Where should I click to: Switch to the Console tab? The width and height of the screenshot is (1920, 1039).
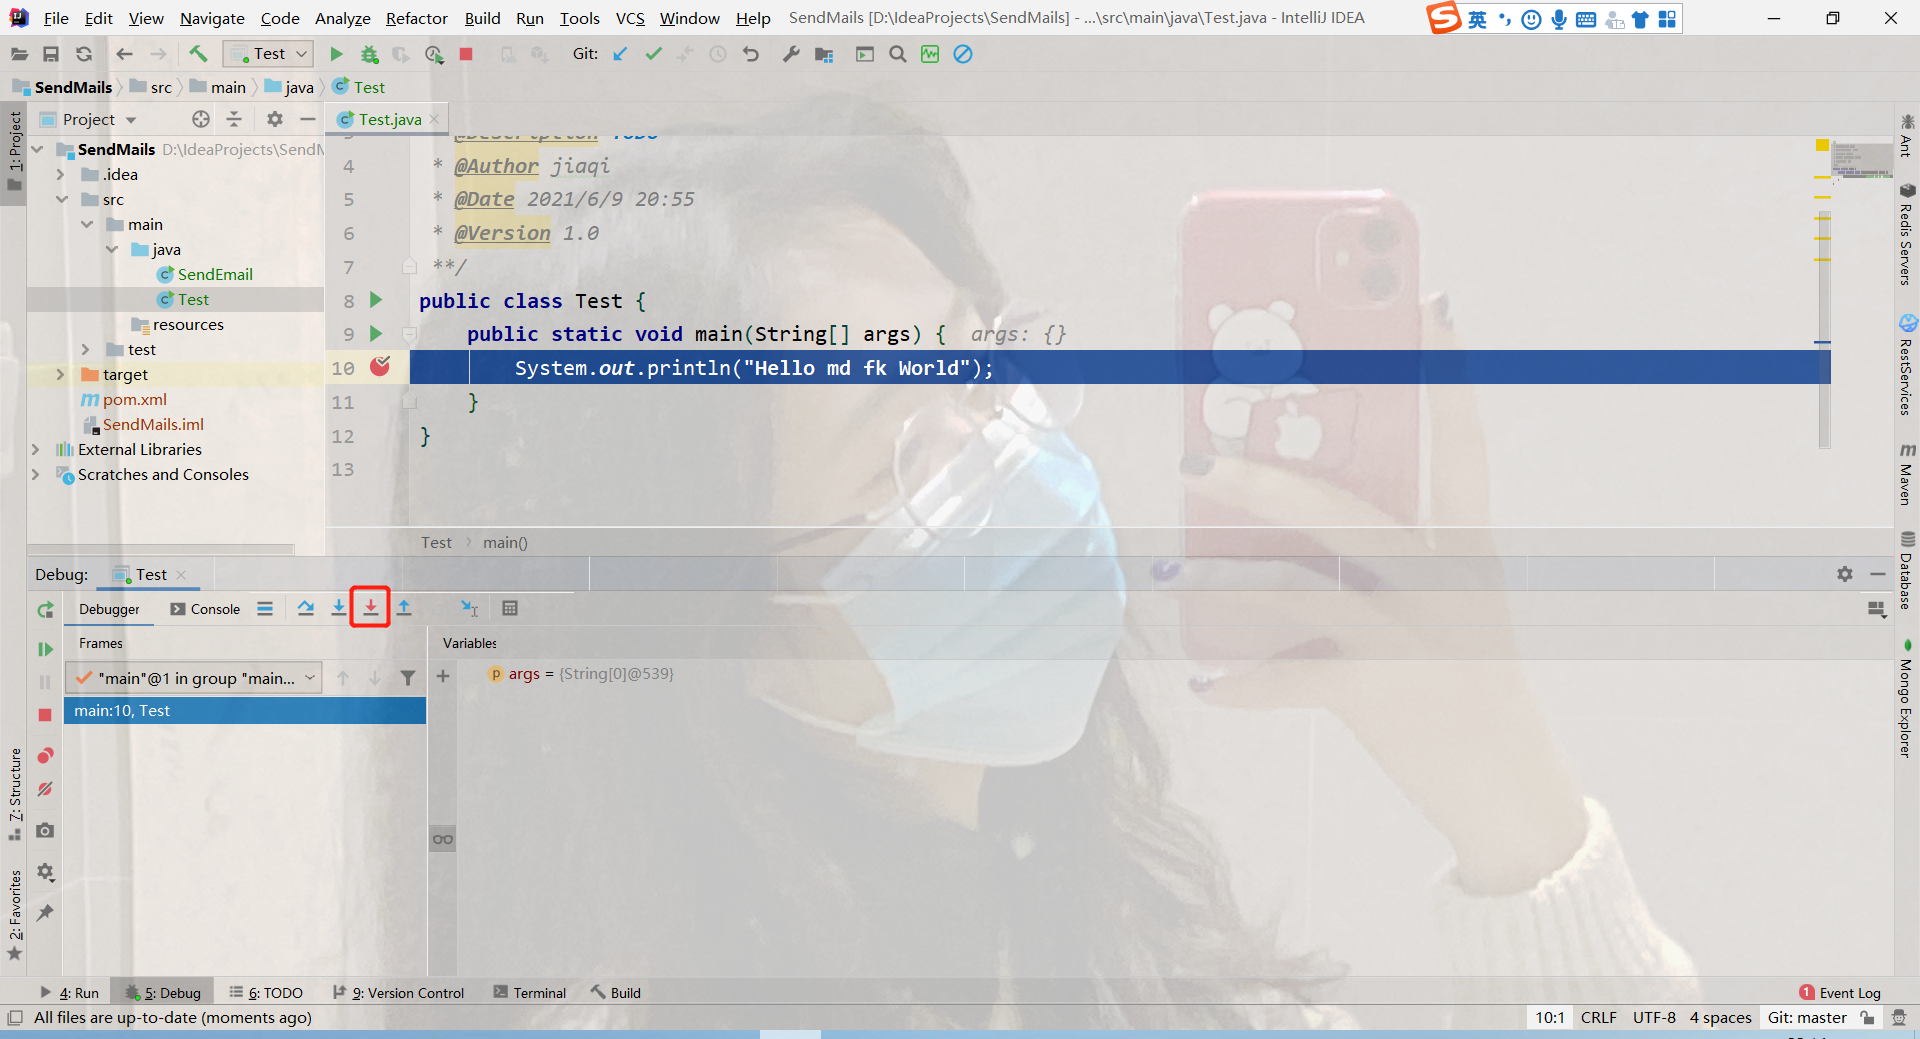pyautogui.click(x=205, y=609)
